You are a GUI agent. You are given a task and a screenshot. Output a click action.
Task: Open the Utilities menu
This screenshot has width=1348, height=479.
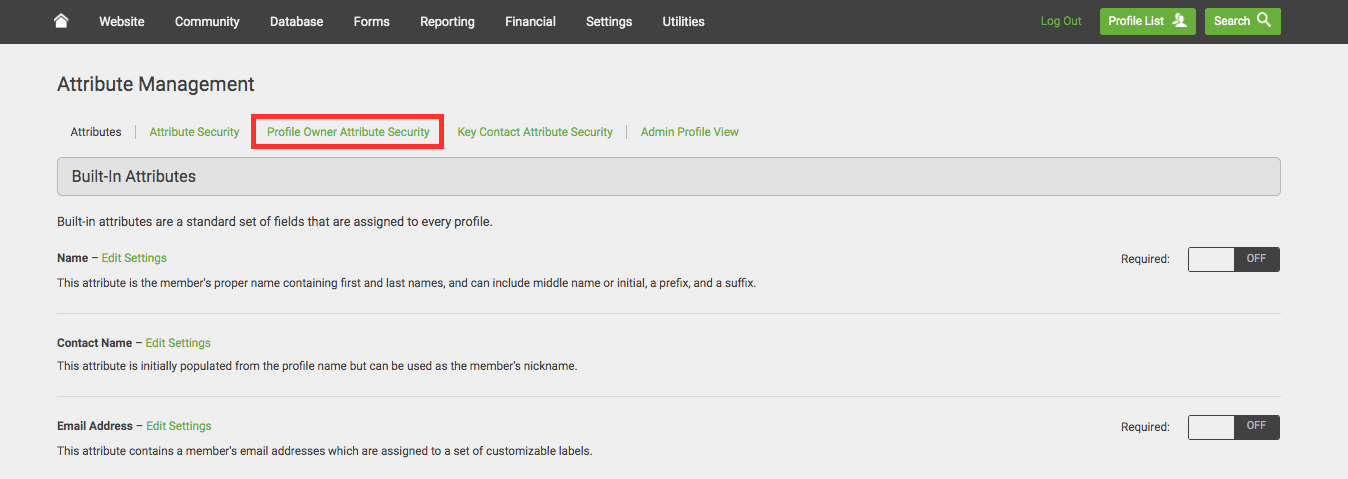683,21
